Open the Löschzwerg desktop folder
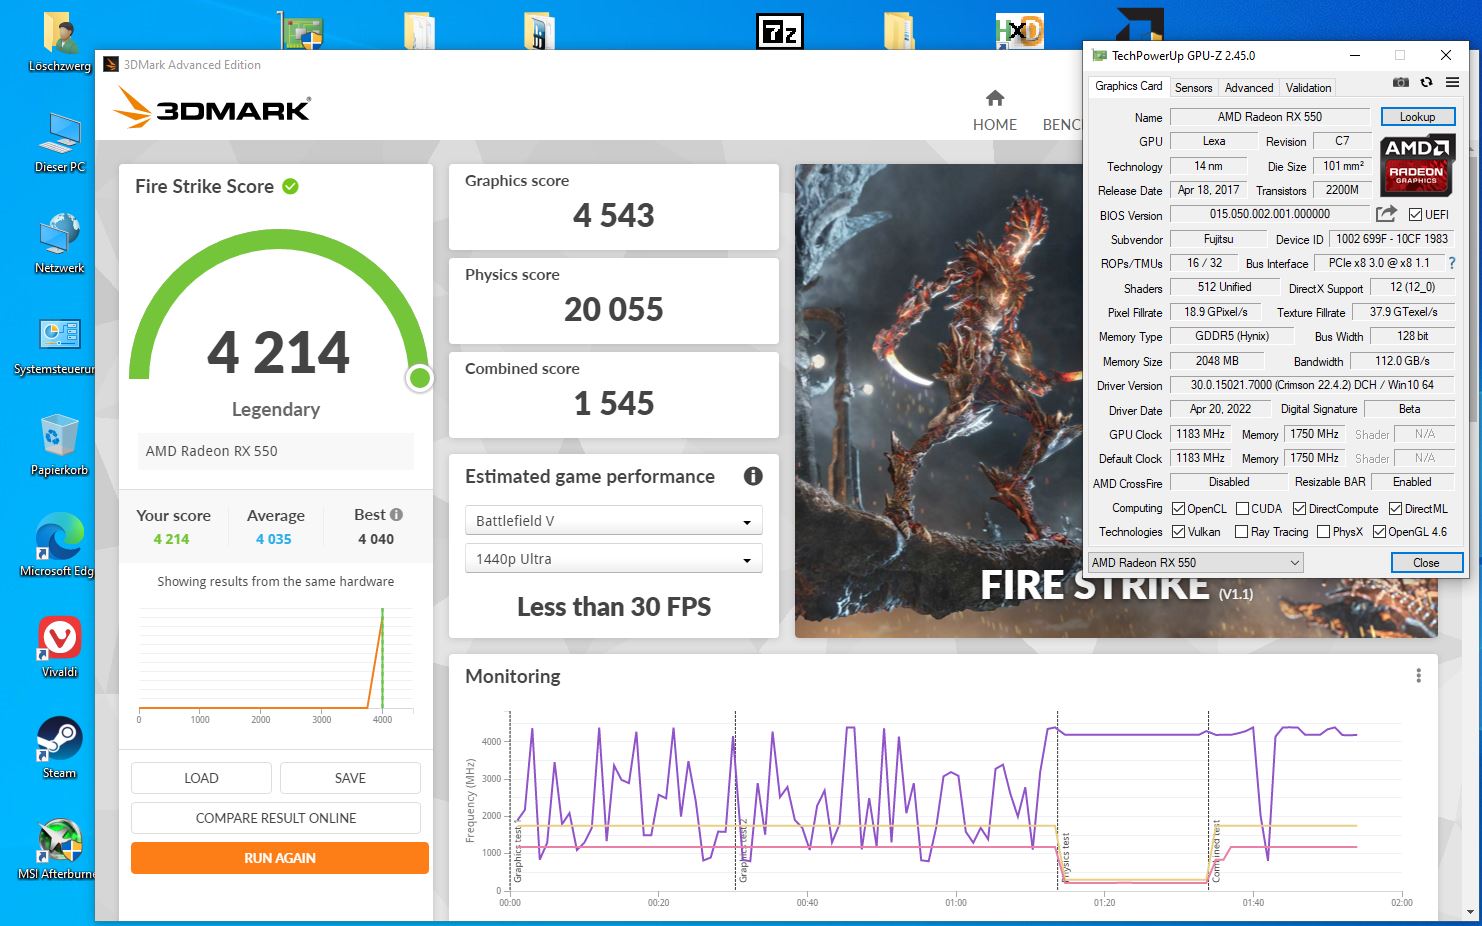This screenshot has width=1482, height=926. [x=59, y=44]
